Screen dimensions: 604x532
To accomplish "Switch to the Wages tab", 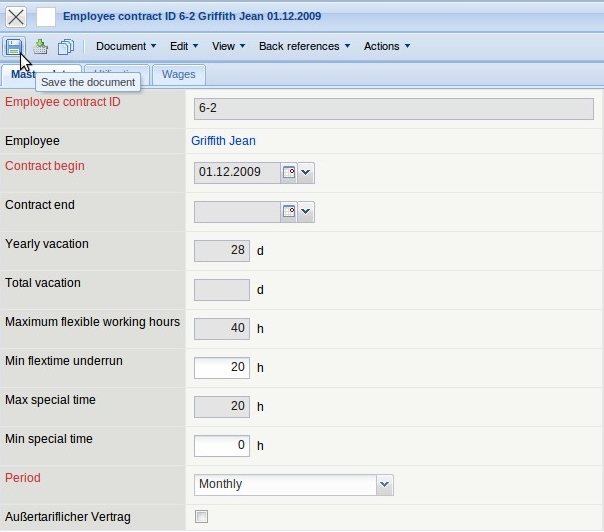I will (179, 75).
